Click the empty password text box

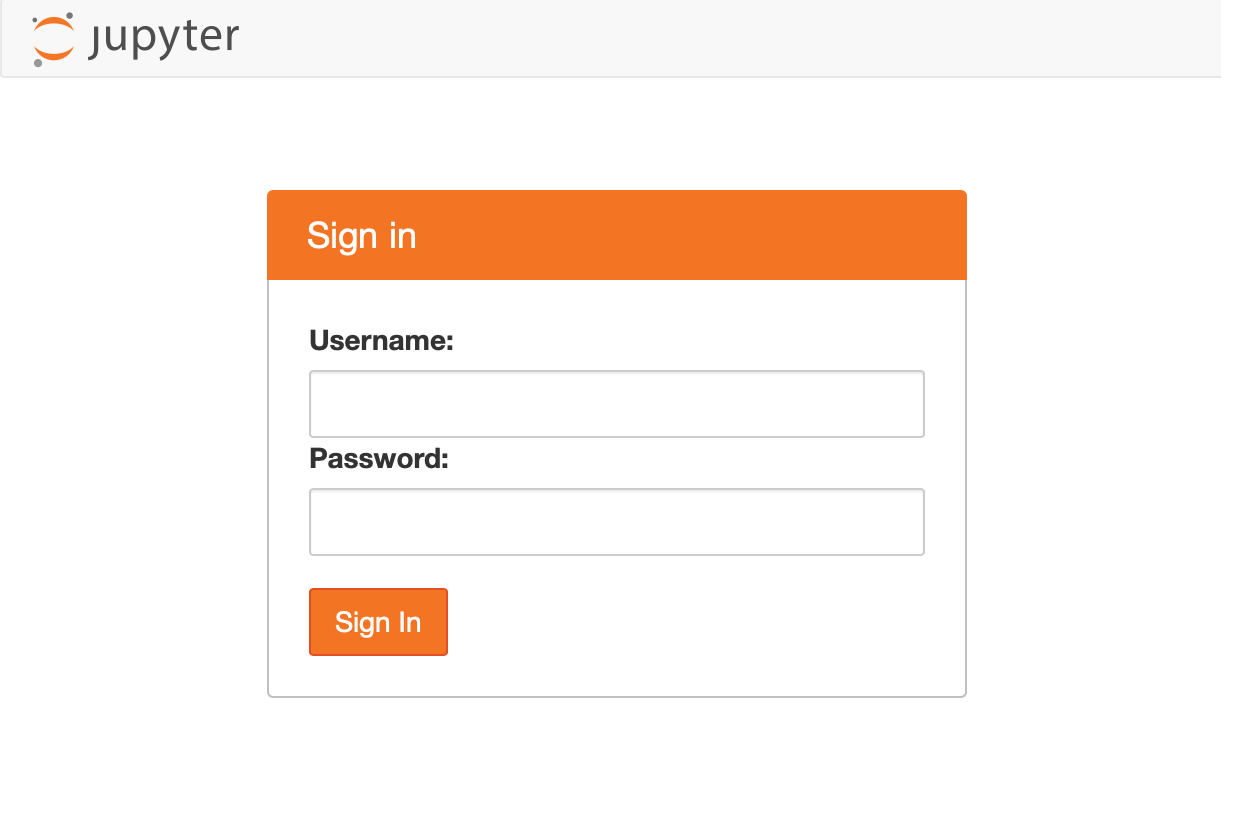coord(616,521)
